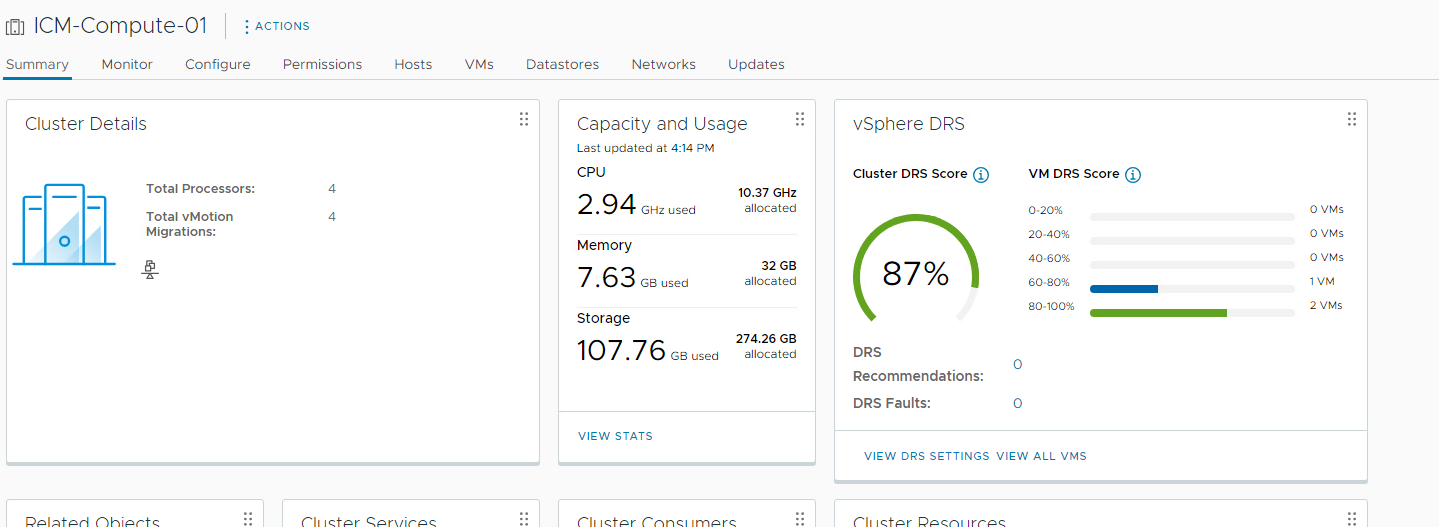Click the Cluster Details card drag handle

click(x=524, y=119)
